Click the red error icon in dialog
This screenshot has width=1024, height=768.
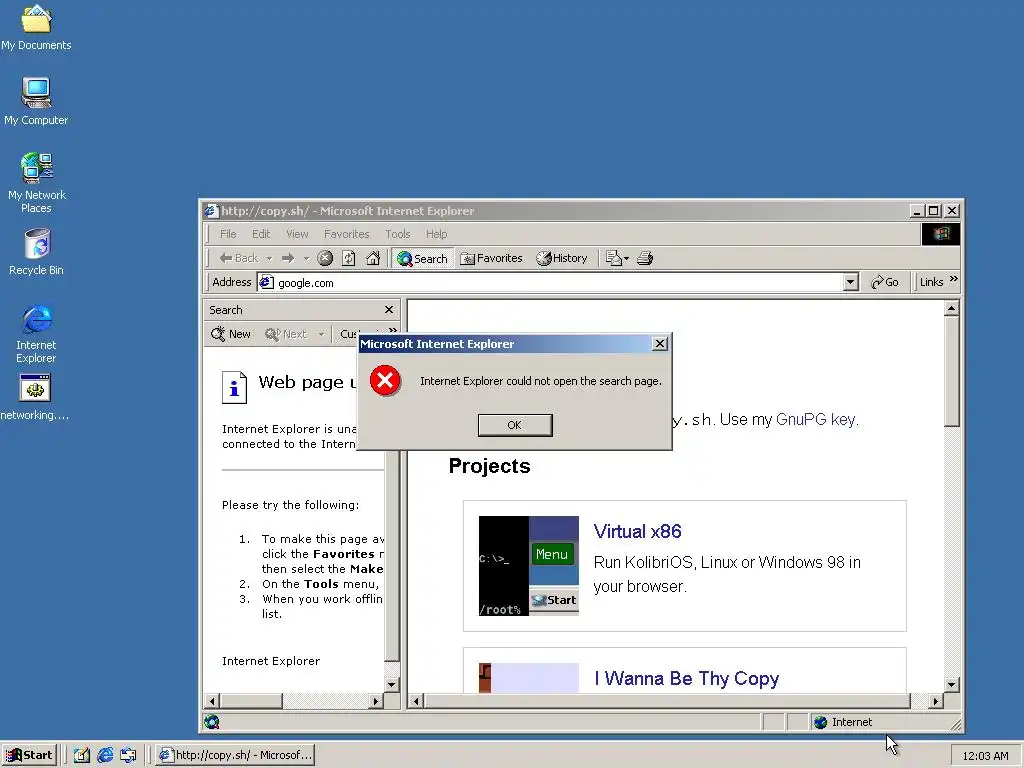[x=385, y=381]
